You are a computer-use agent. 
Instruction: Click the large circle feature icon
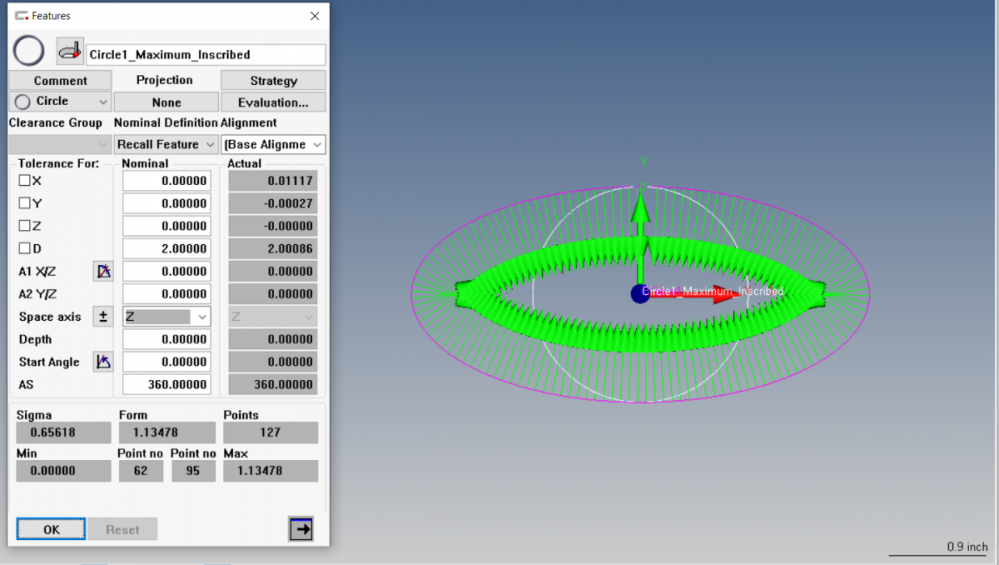(x=28, y=51)
